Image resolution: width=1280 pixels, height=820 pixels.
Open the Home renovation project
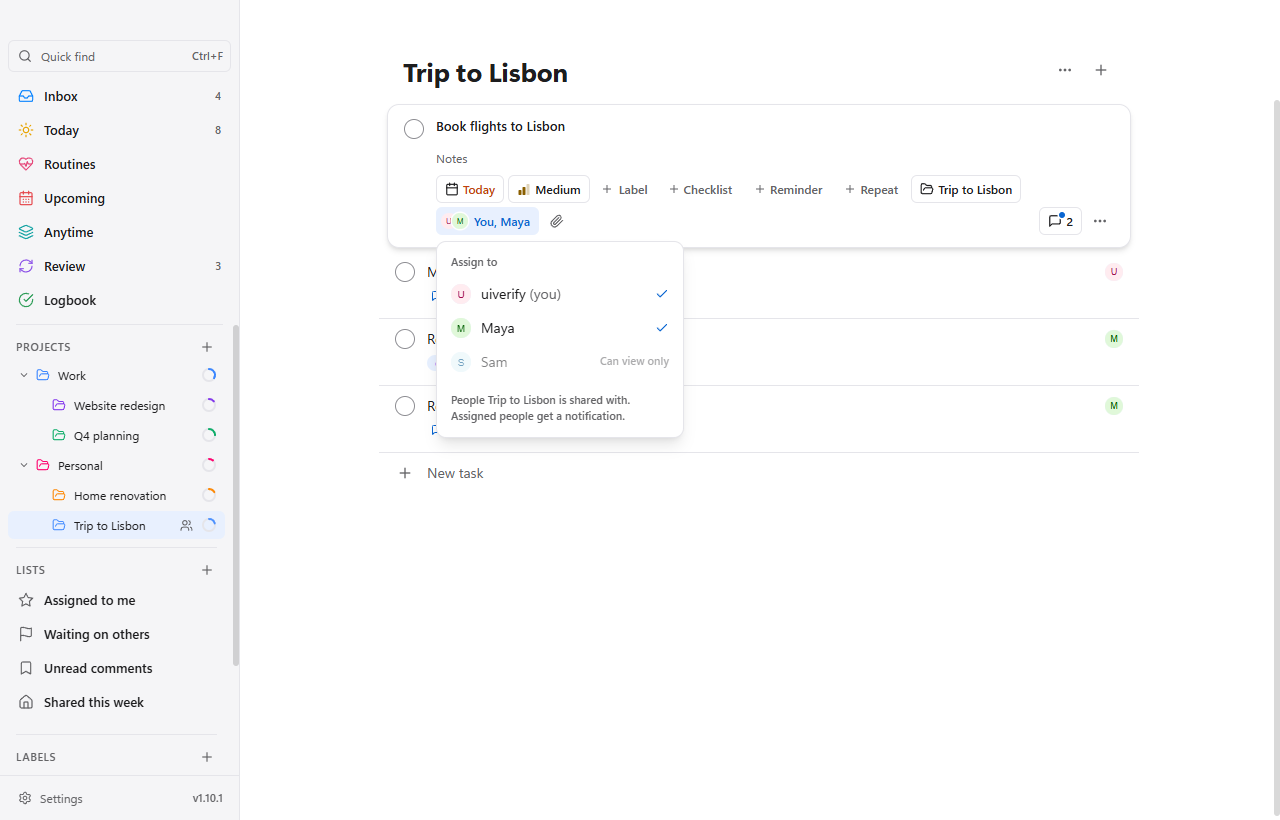tap(116, 495)
